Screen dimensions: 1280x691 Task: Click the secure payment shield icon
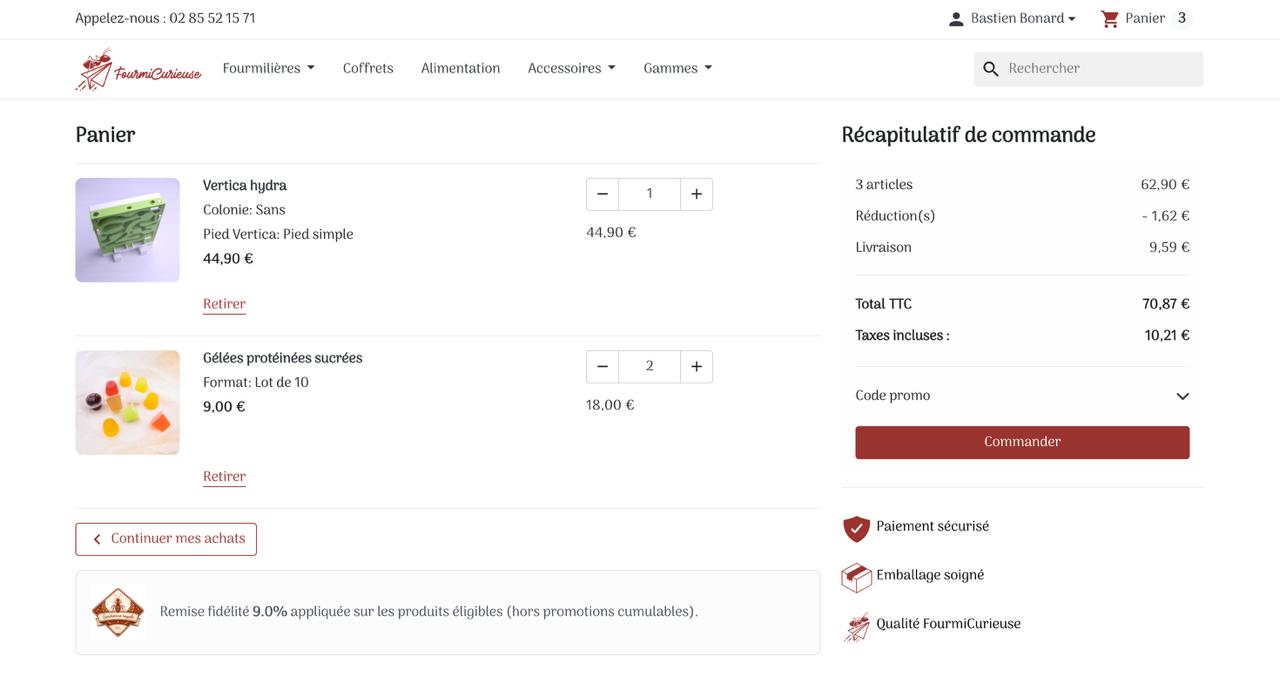[856, 528]
